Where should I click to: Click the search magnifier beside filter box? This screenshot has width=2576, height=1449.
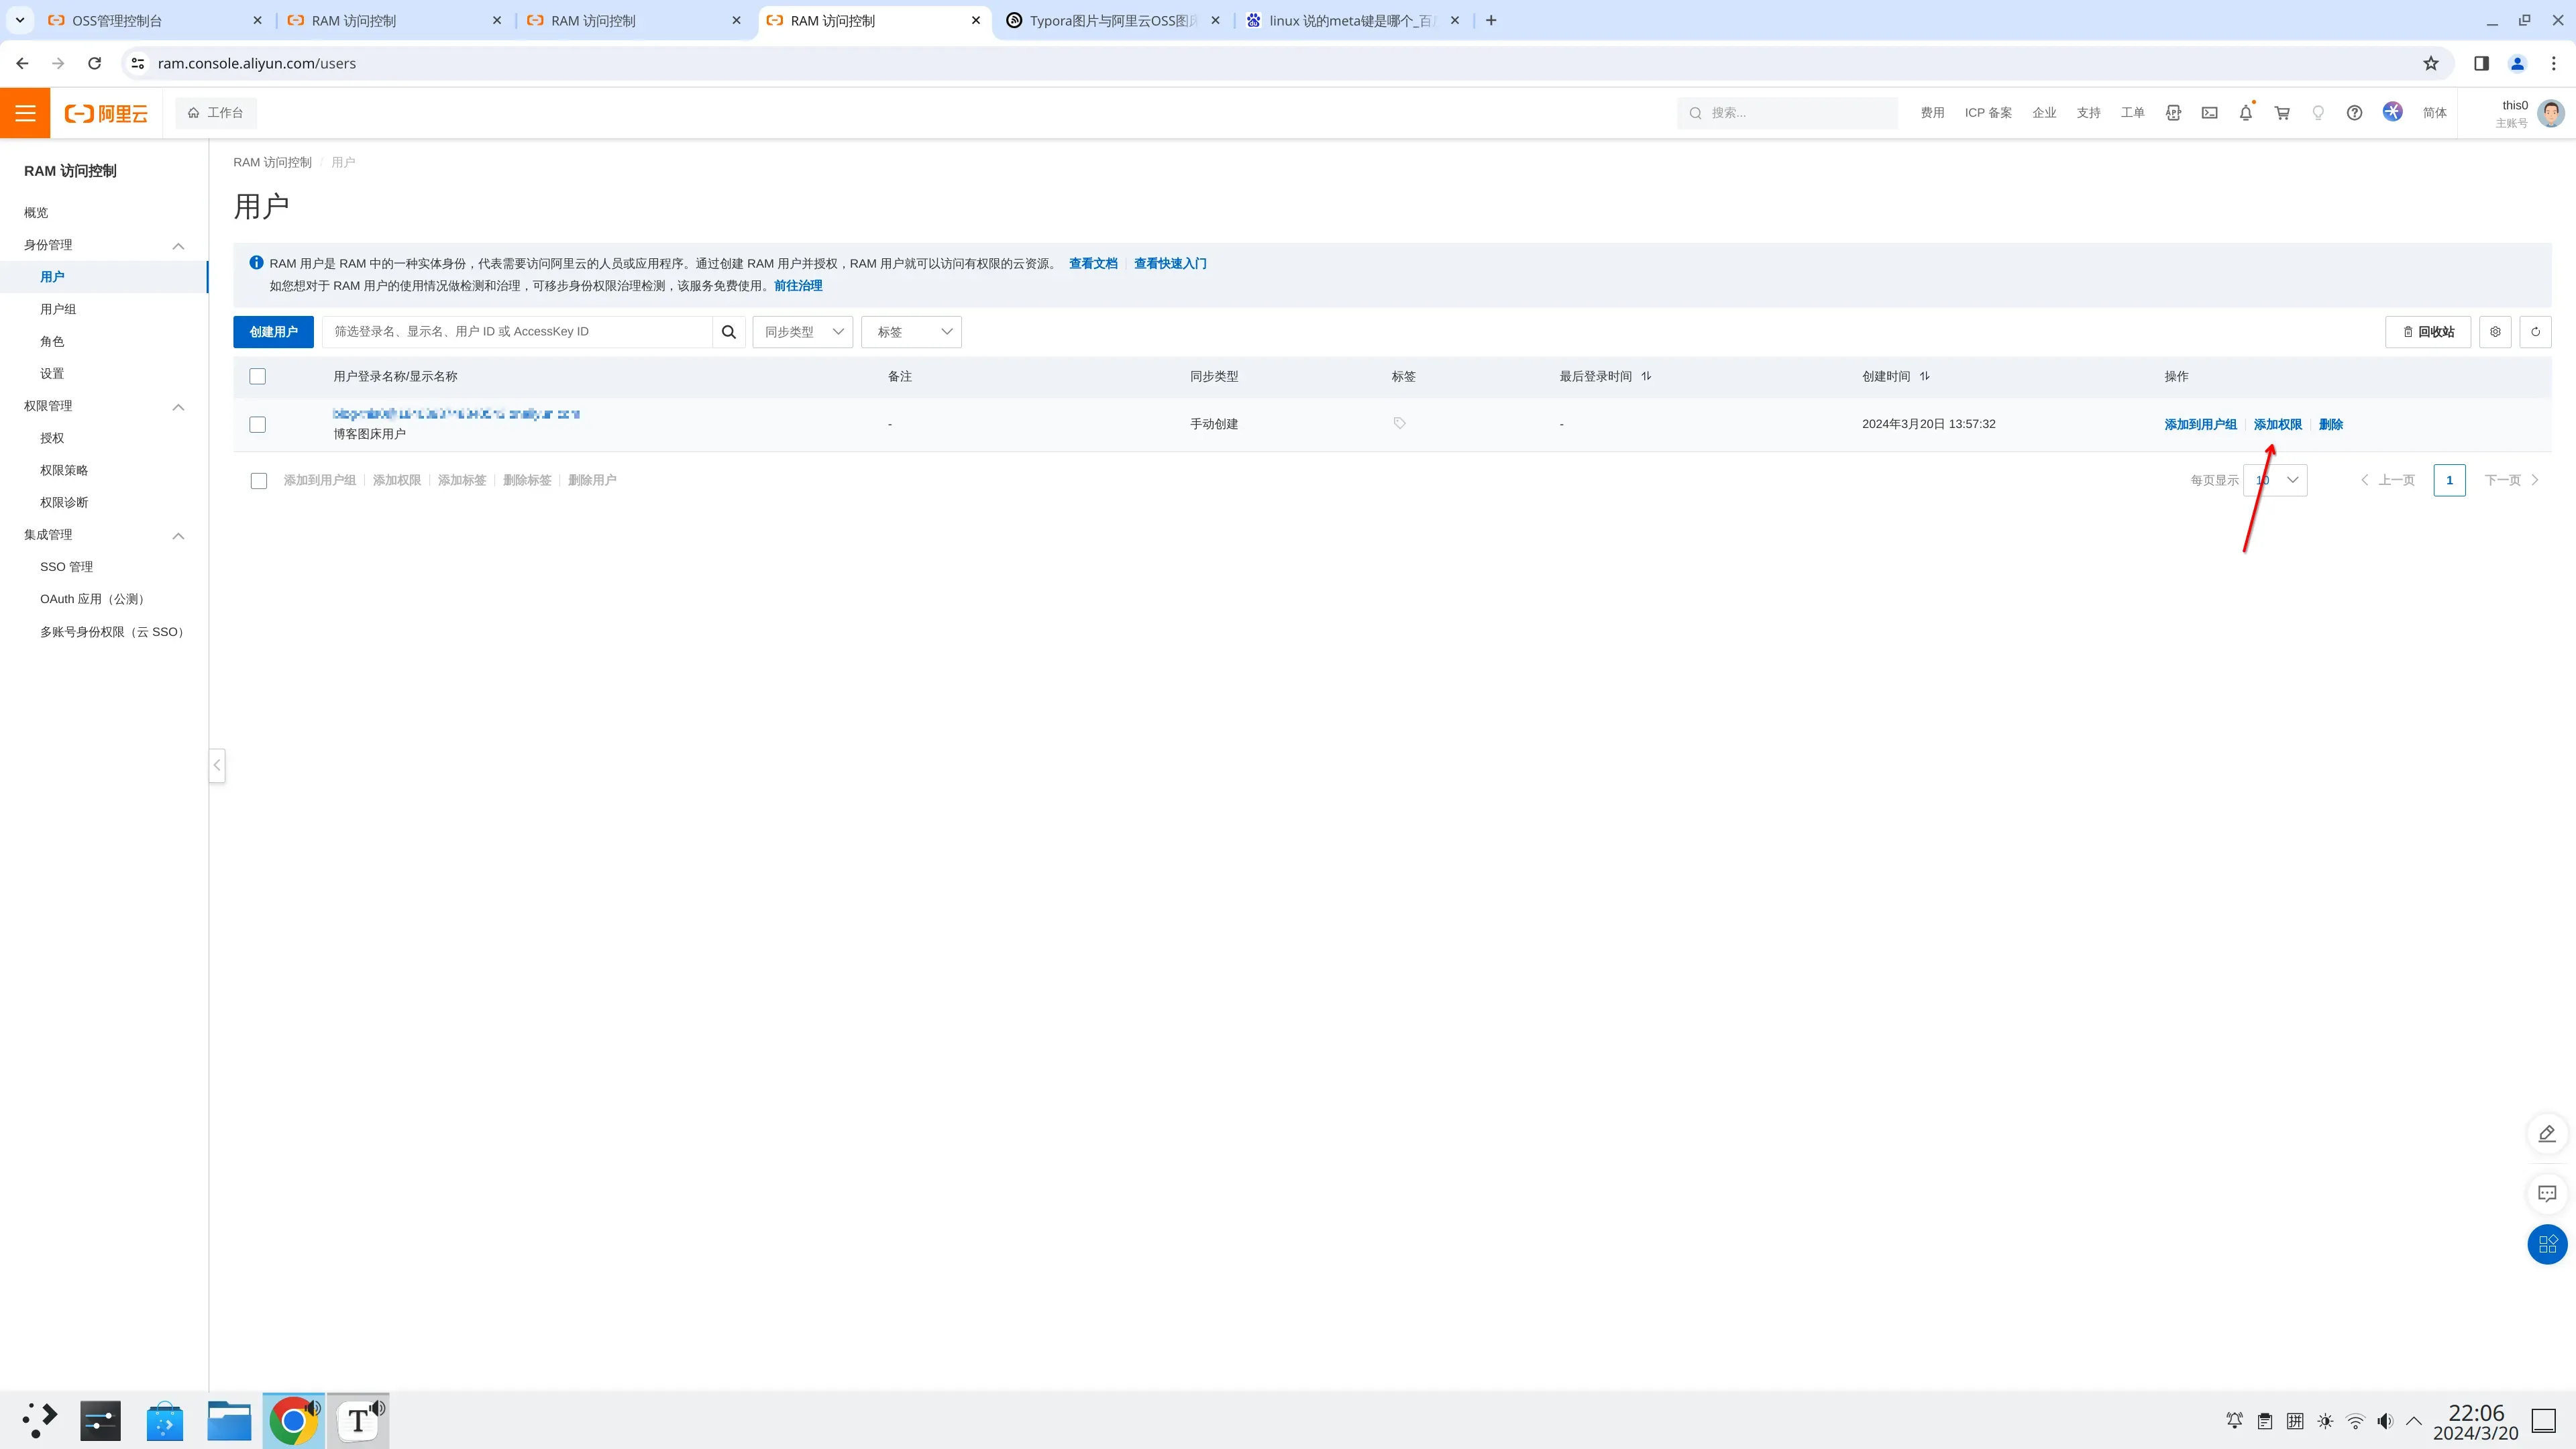[729, 332]
